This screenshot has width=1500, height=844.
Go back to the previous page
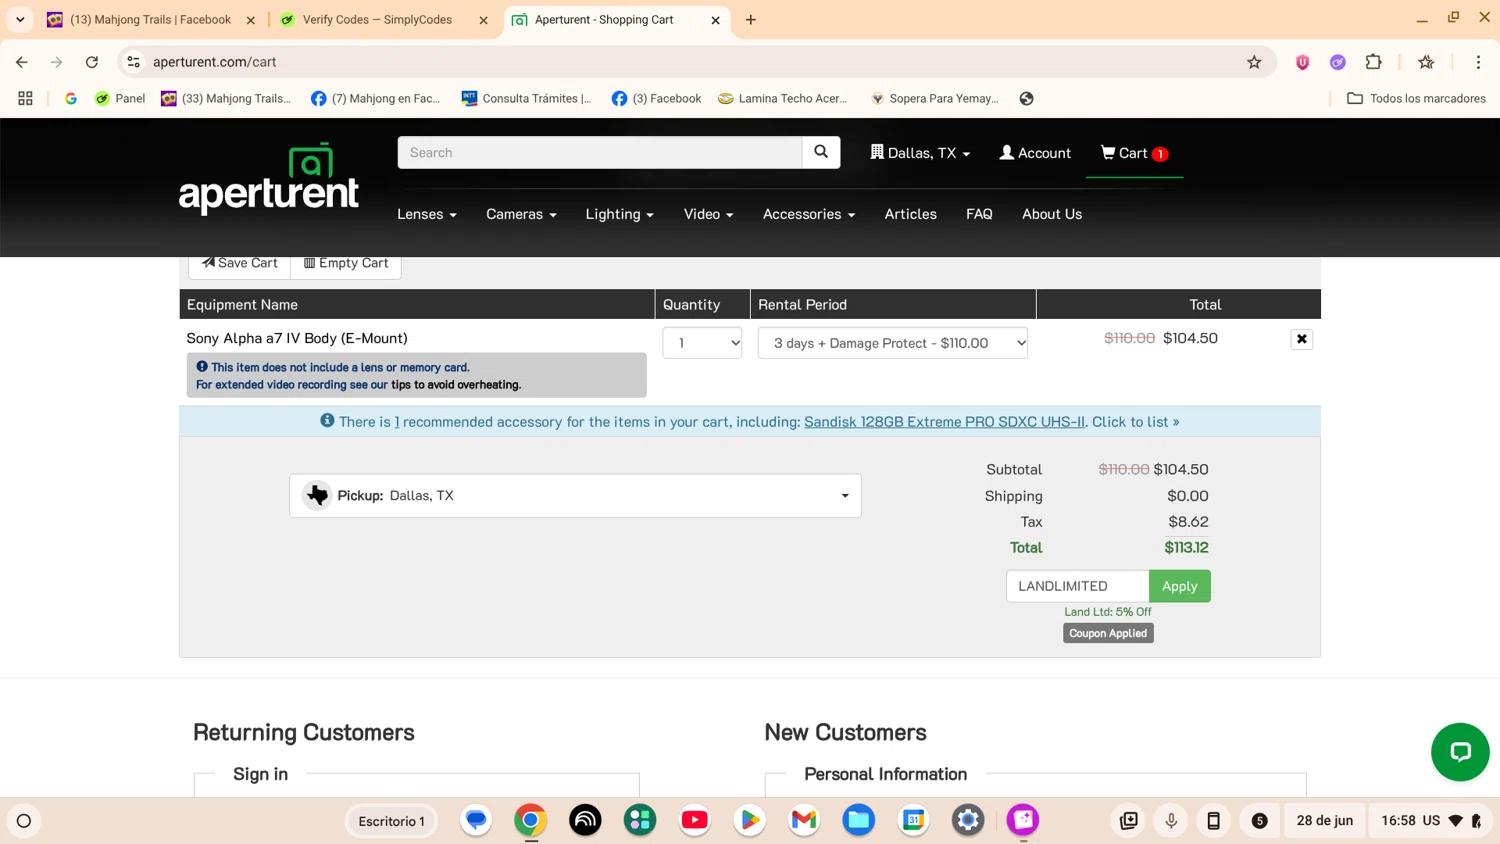point(22,62)
